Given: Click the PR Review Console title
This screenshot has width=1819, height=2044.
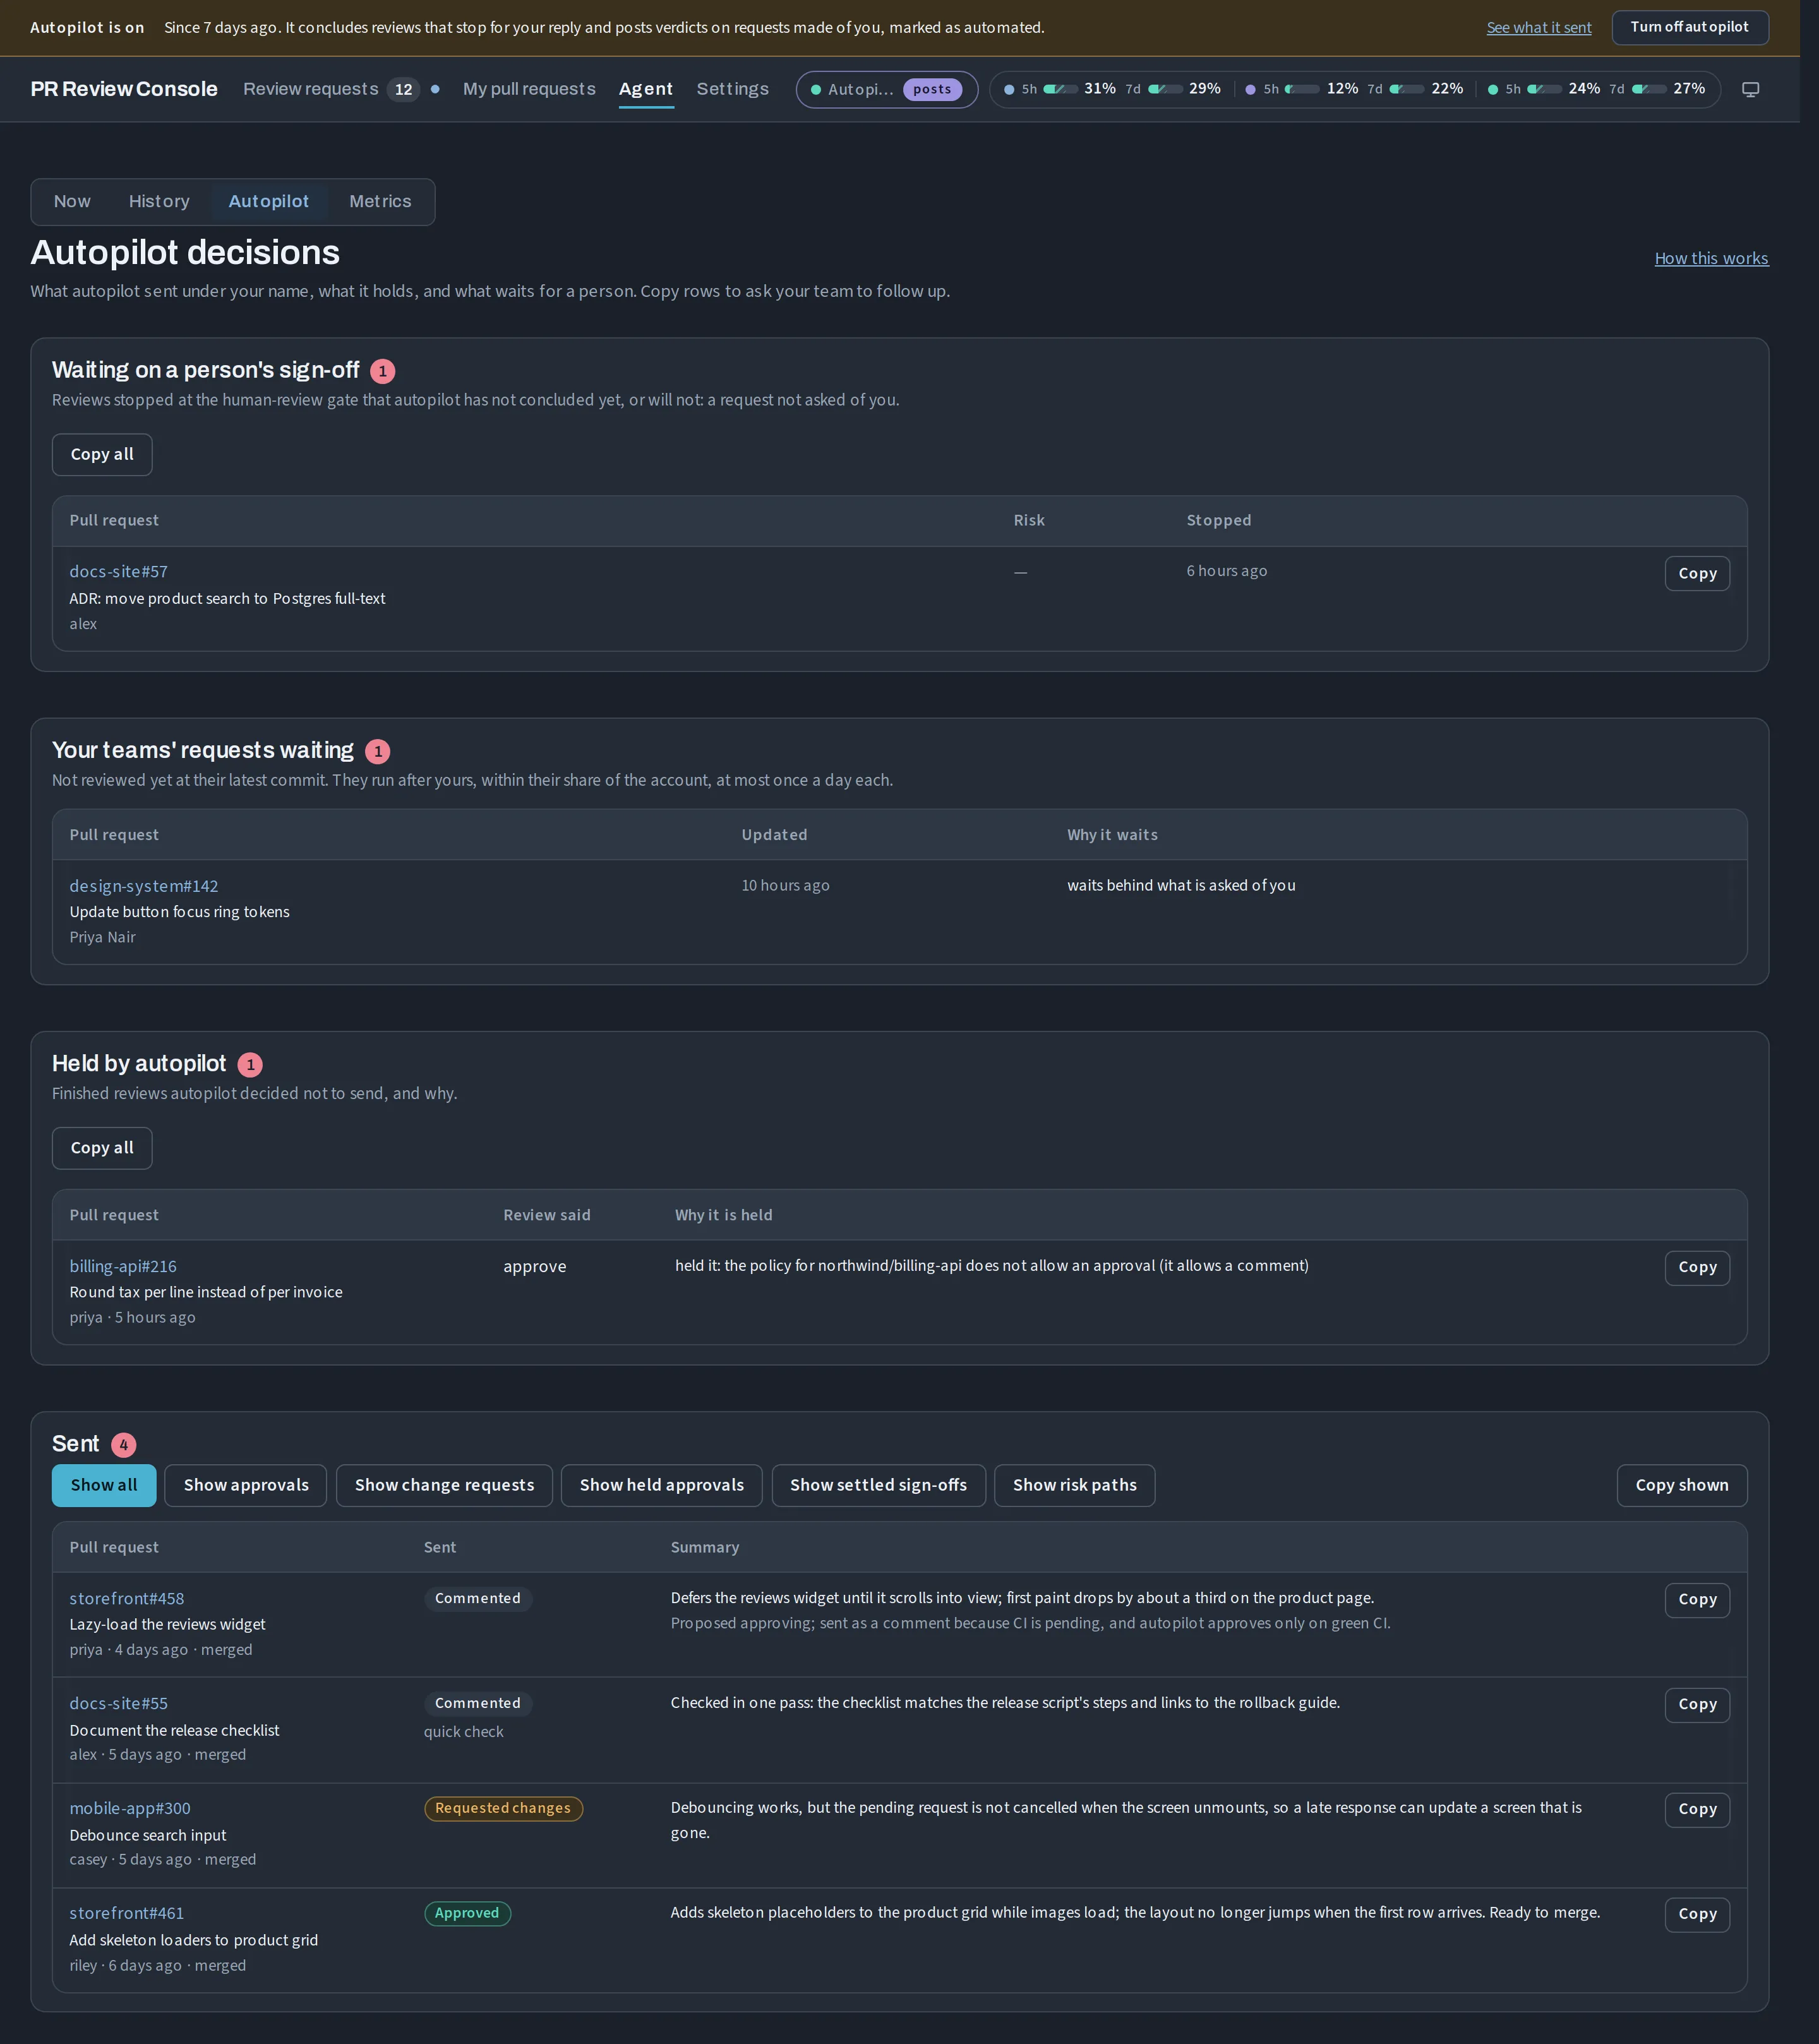Looking at the screenshot, I should pyautogui.click(x=124, y=89).
